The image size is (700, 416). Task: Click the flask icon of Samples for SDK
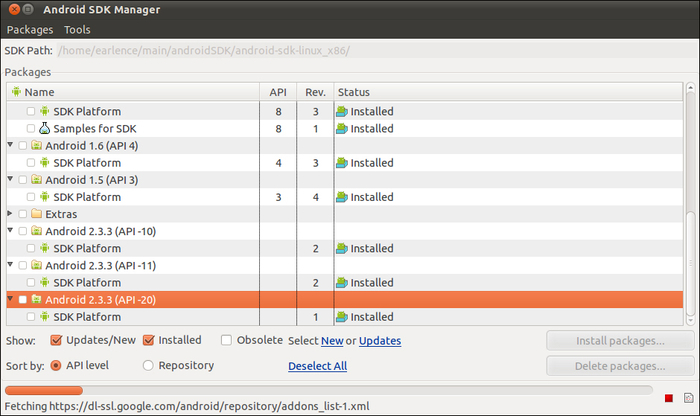click(45, 128)
